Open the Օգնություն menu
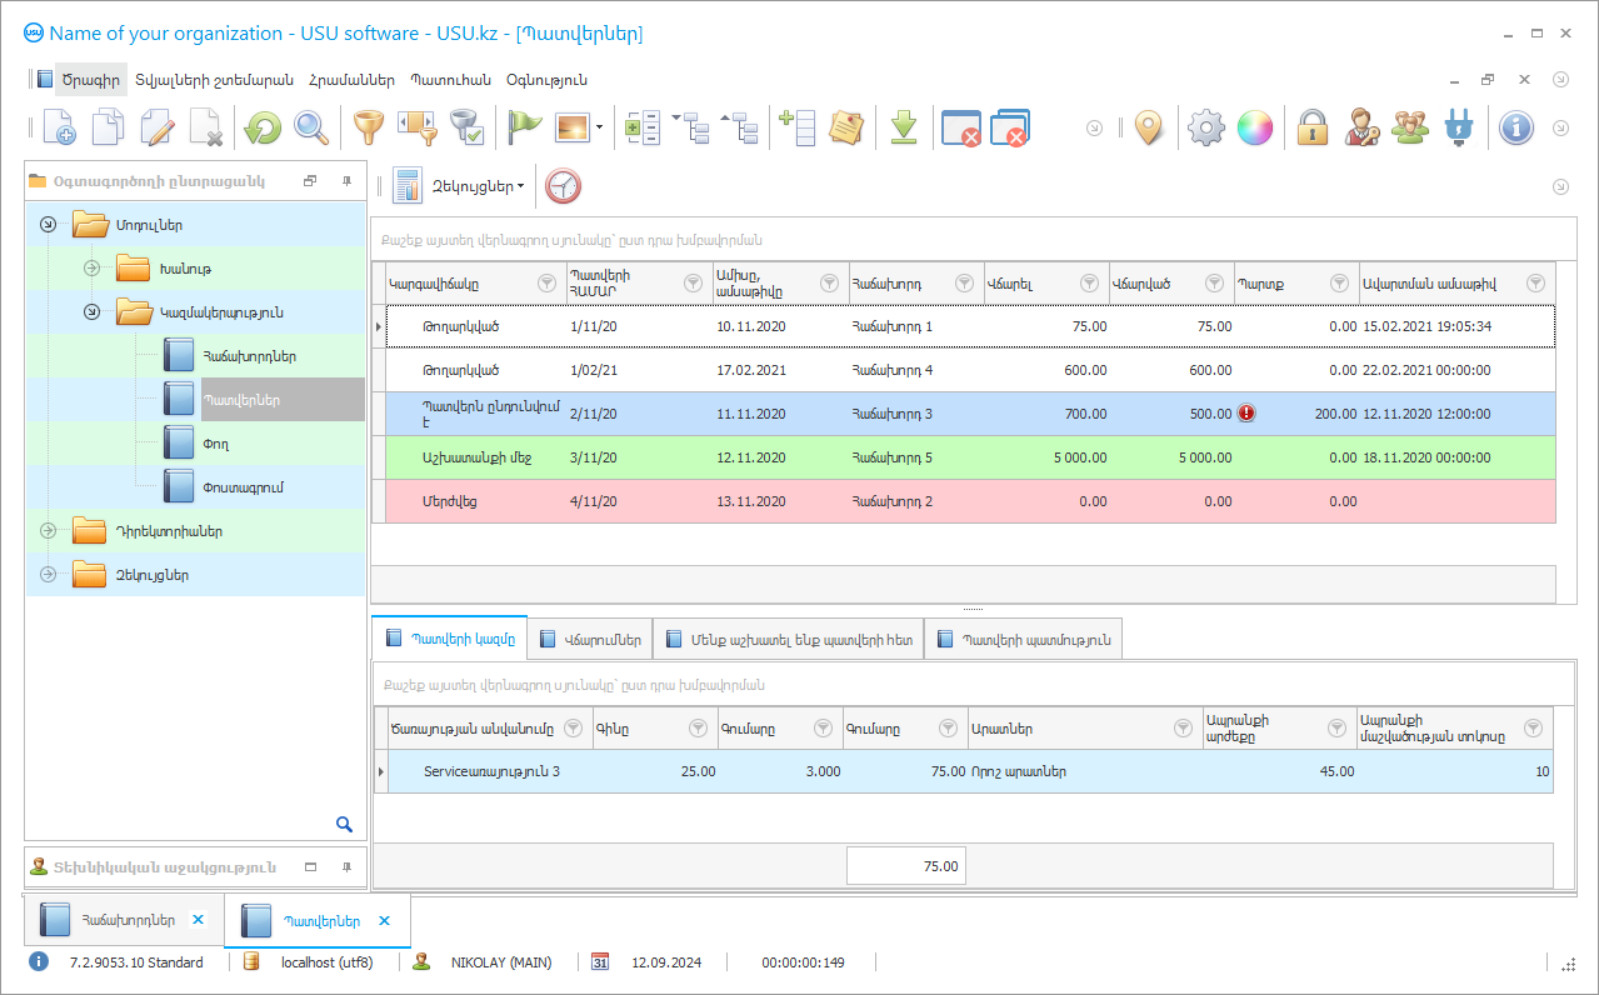 tap(547, 80)
